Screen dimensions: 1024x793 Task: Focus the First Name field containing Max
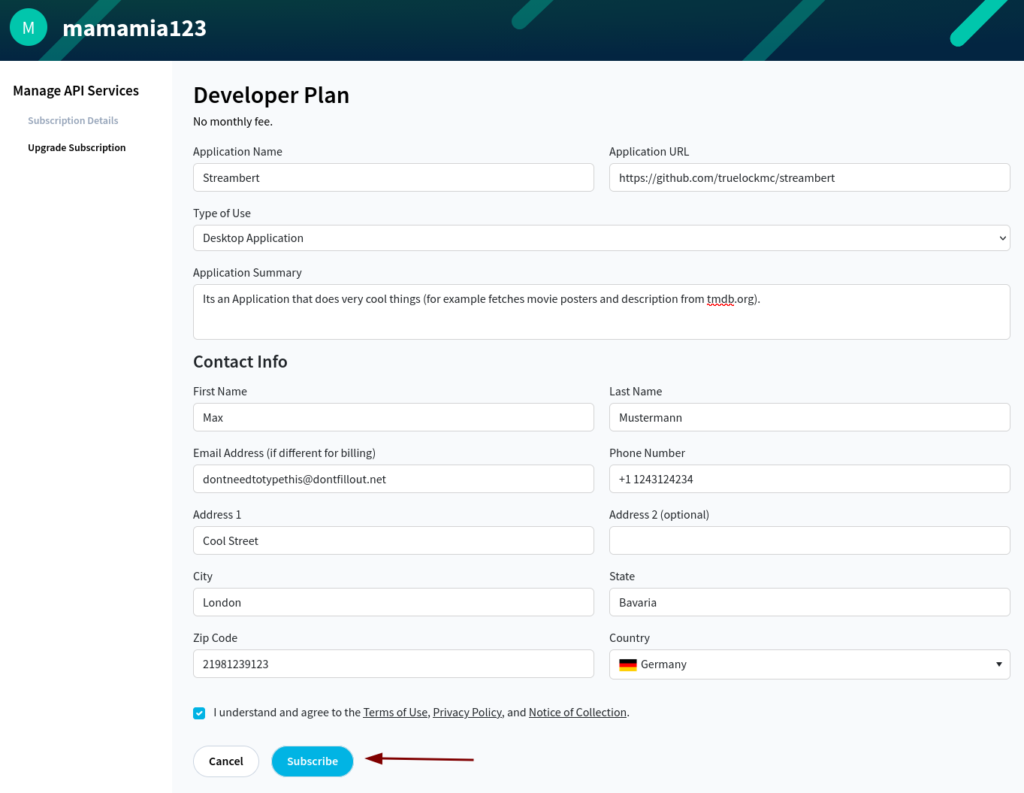click(x=393, y=417)
